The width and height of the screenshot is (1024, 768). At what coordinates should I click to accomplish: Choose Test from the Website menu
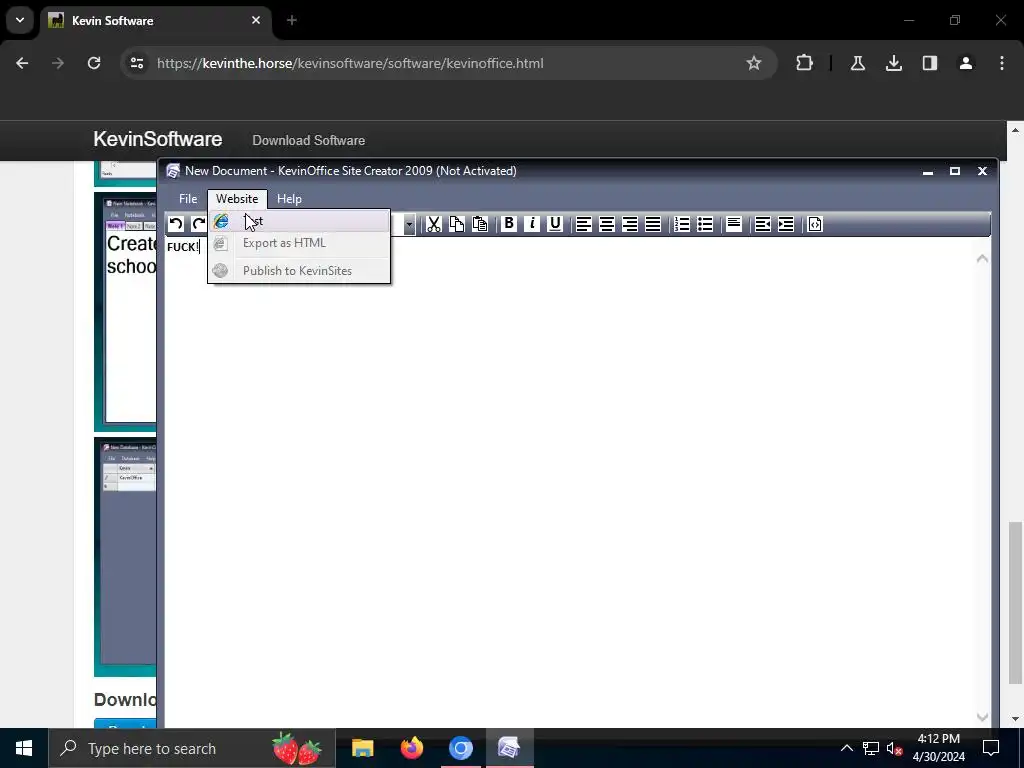coord(299,221)
